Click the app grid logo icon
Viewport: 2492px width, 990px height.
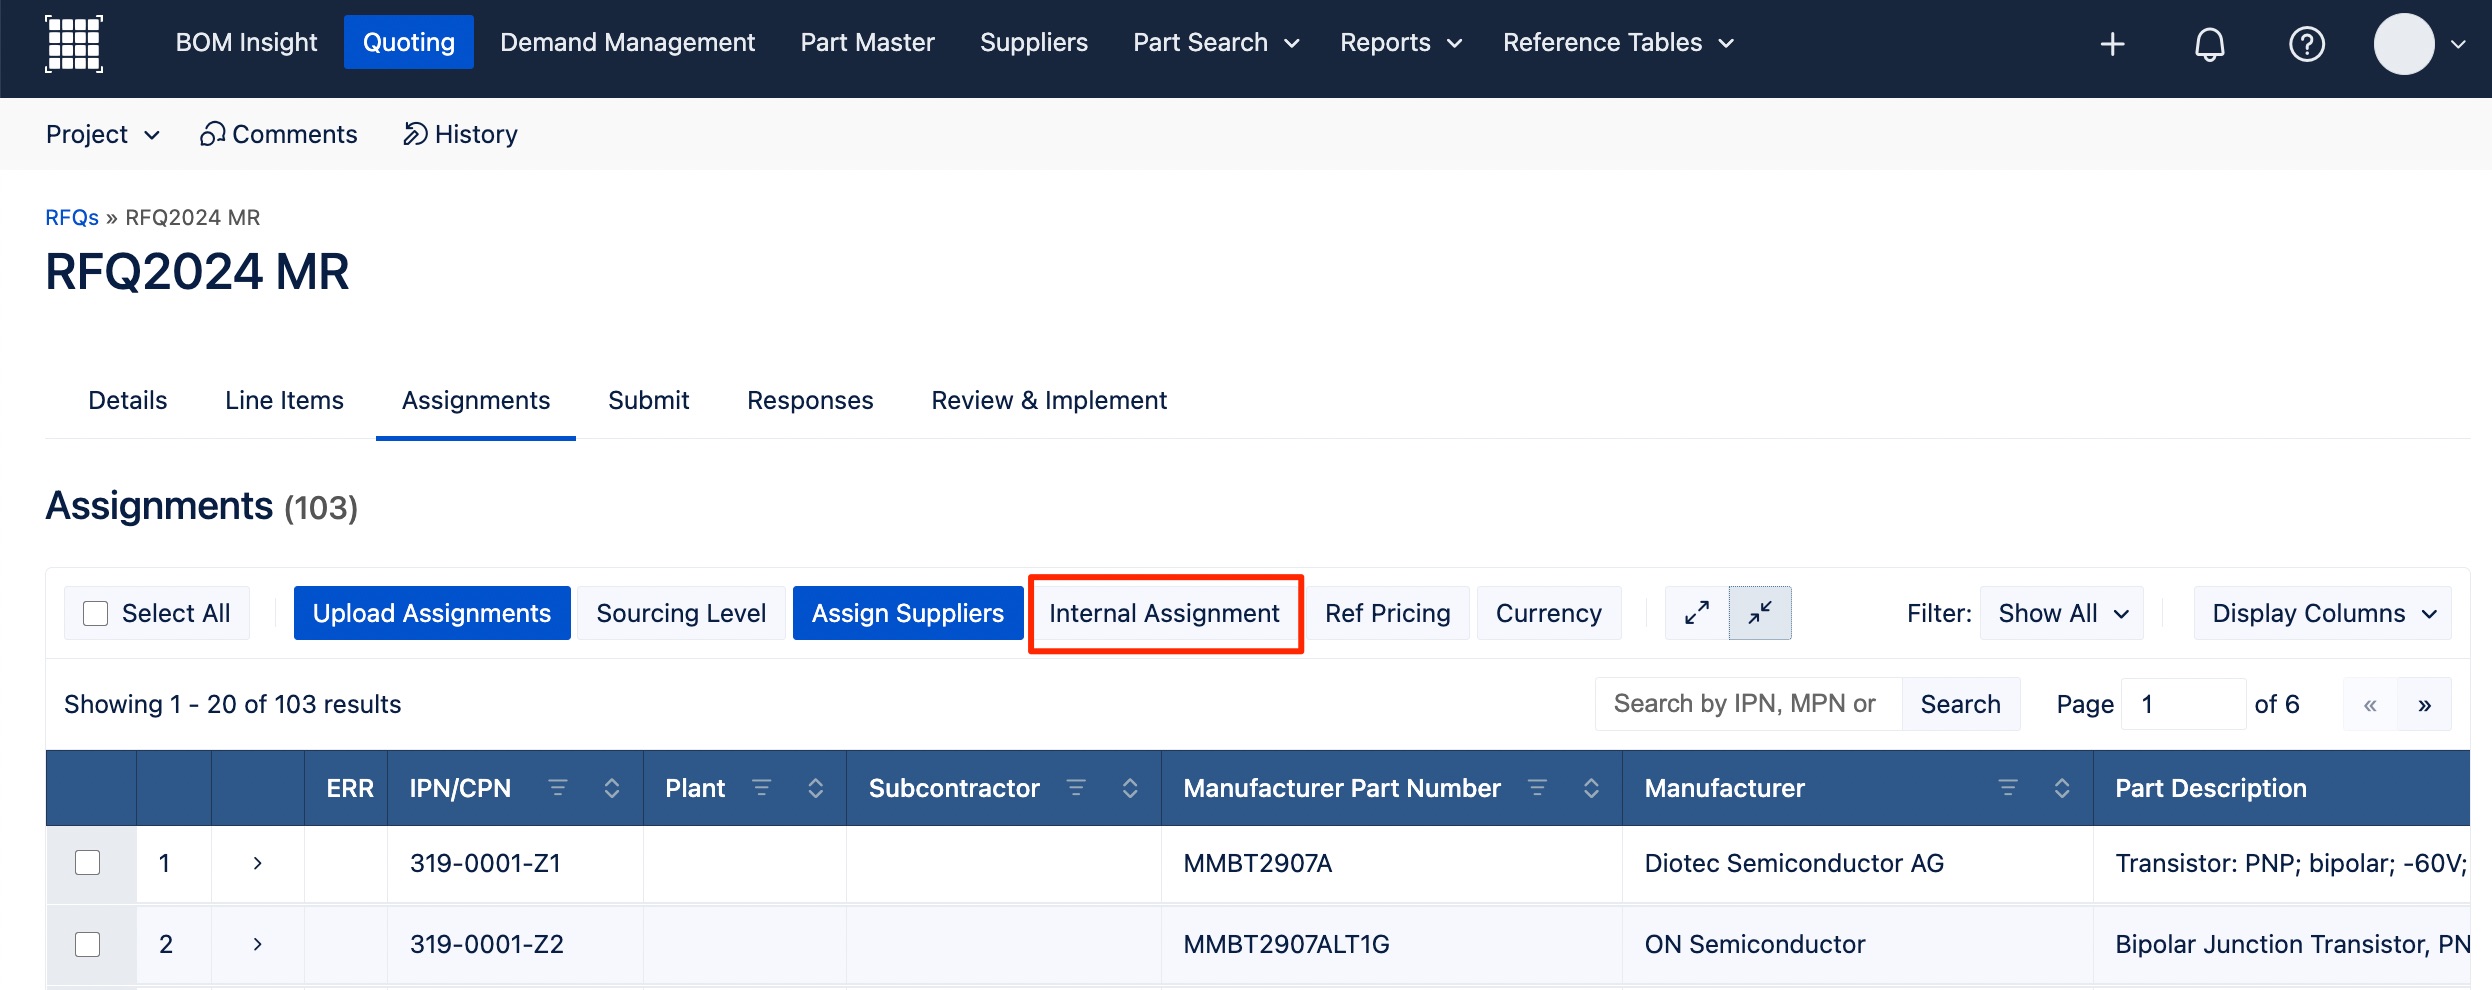click(x=74, y=44)
